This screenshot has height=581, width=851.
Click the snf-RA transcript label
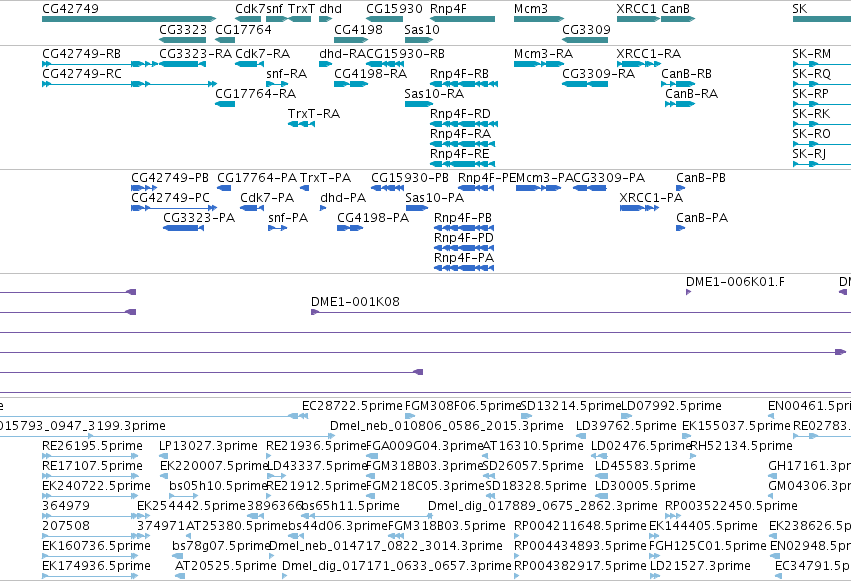click(x=287, y=73)
